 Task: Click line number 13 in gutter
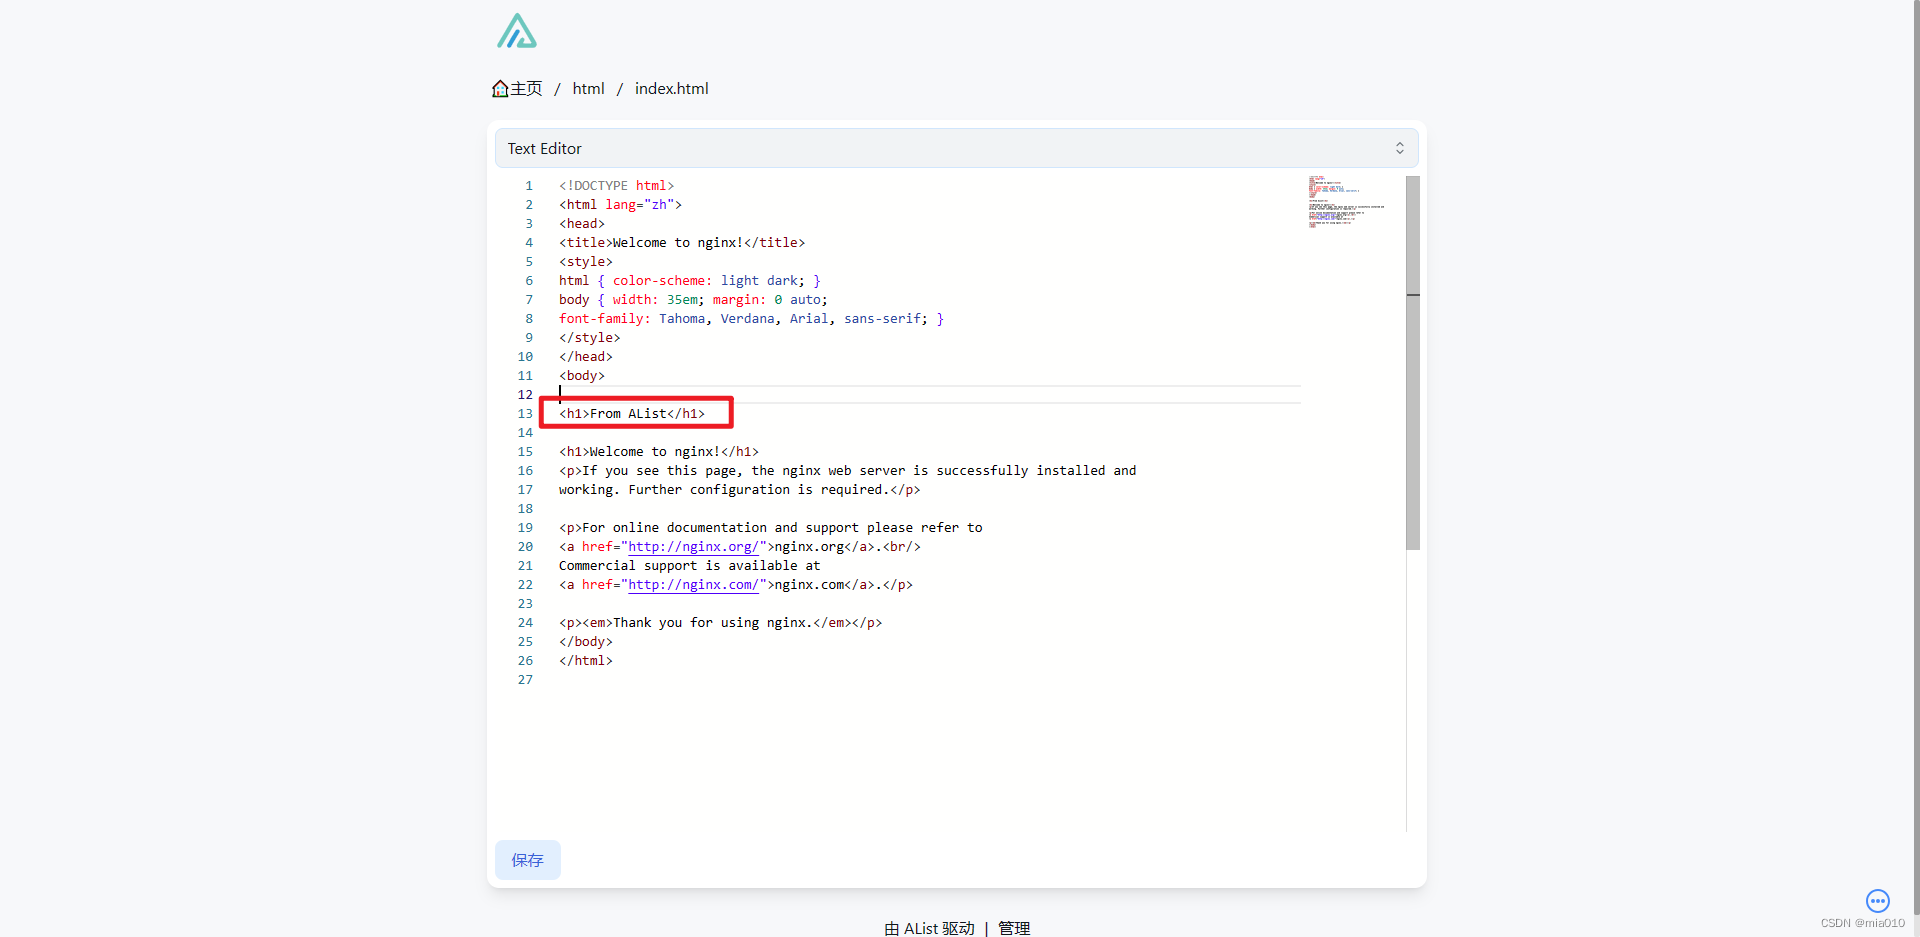click(525, 414)
